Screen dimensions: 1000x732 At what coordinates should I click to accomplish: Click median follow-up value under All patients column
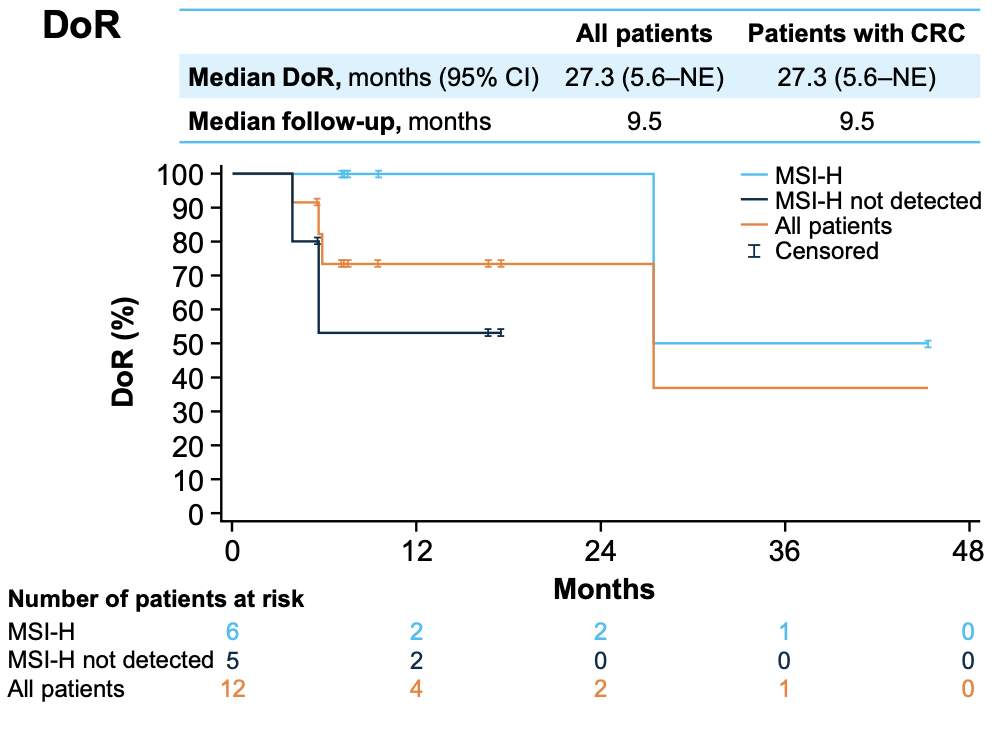tap(644, 122)
